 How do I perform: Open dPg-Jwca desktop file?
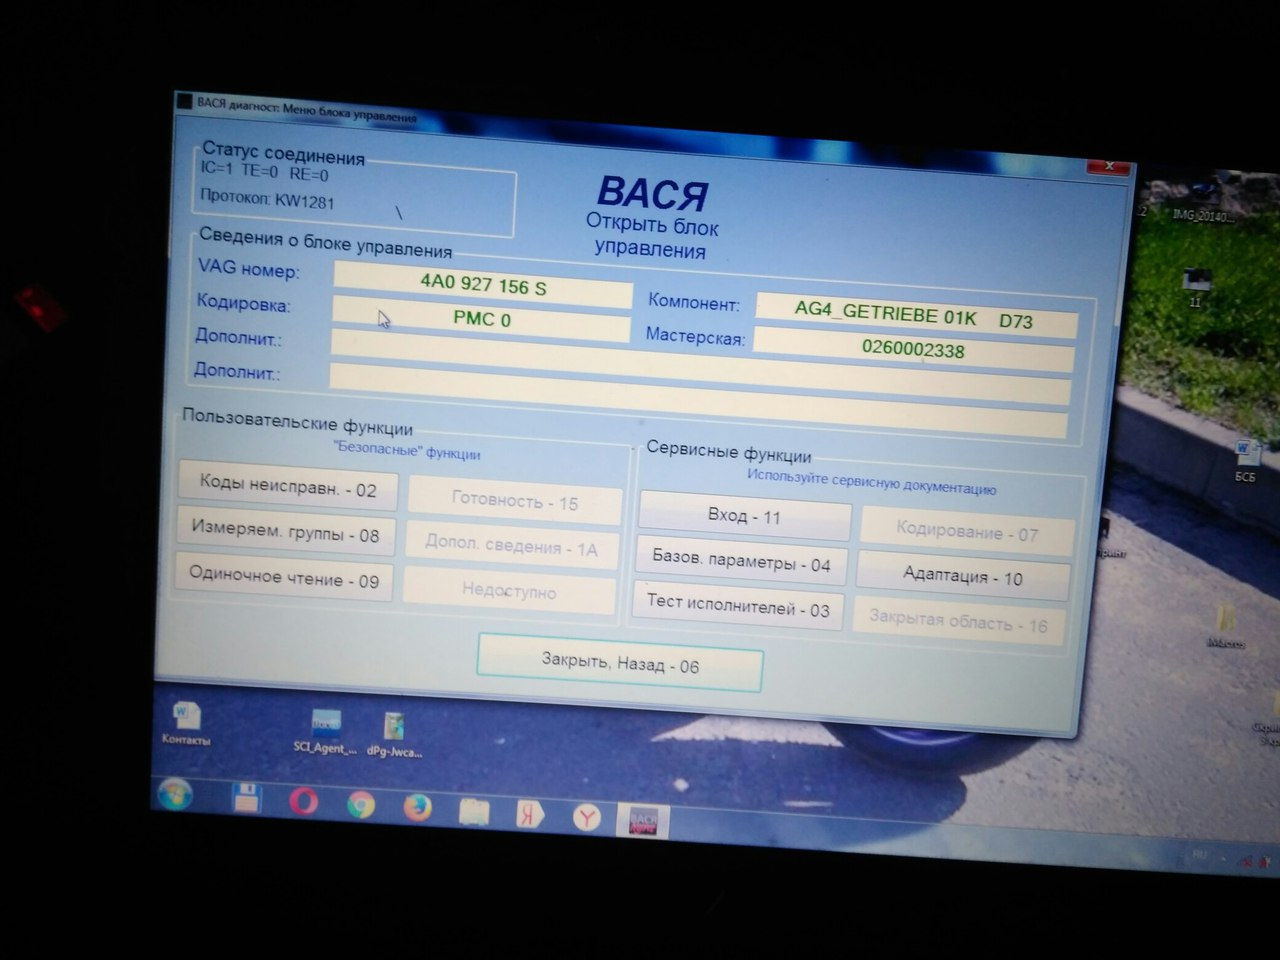point(394,736)
